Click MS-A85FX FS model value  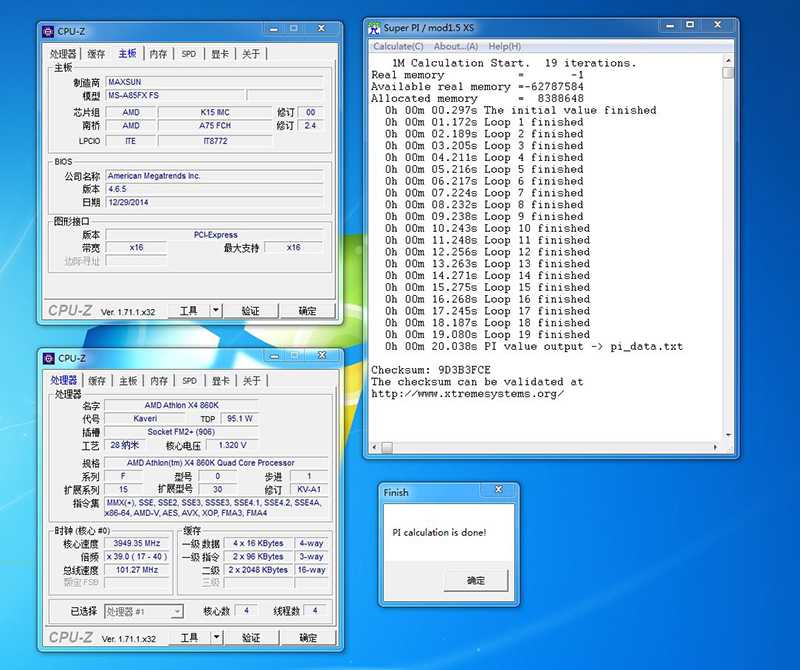click(175, 95)
